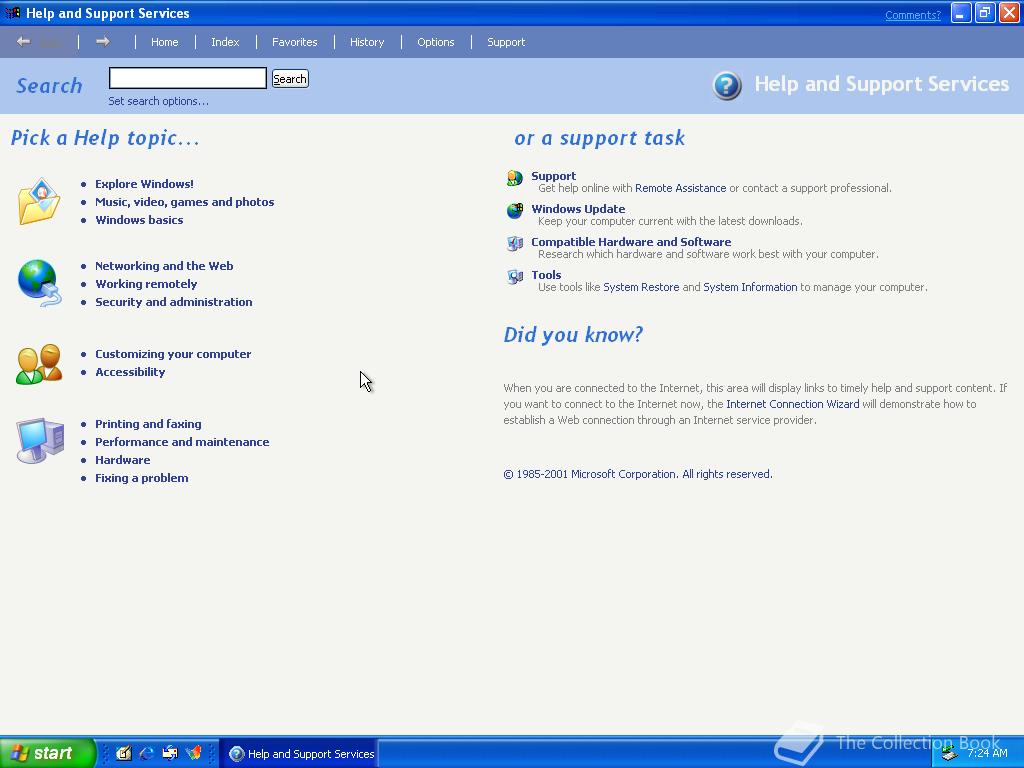Click Compatible Hardware and Software icon
The height and width of the screenshot is (768, 1024).
(515, 244)
